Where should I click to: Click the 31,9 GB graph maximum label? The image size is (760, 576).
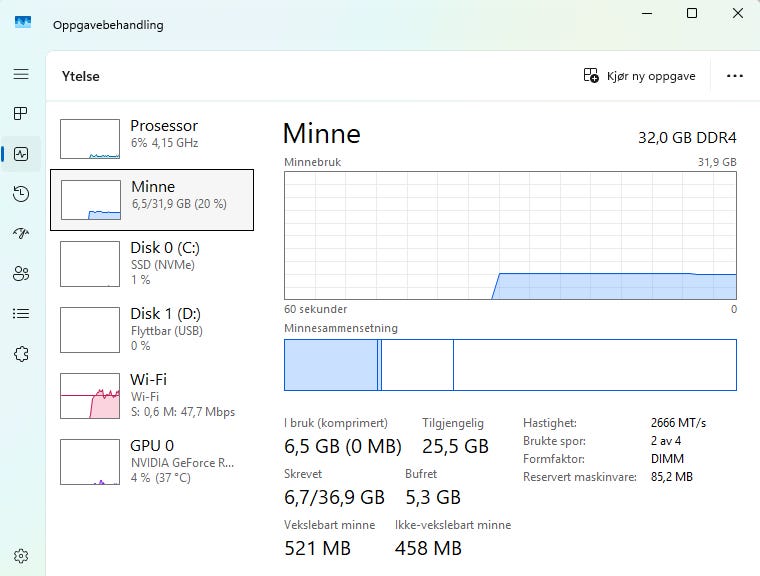click(x=717, y=162)
